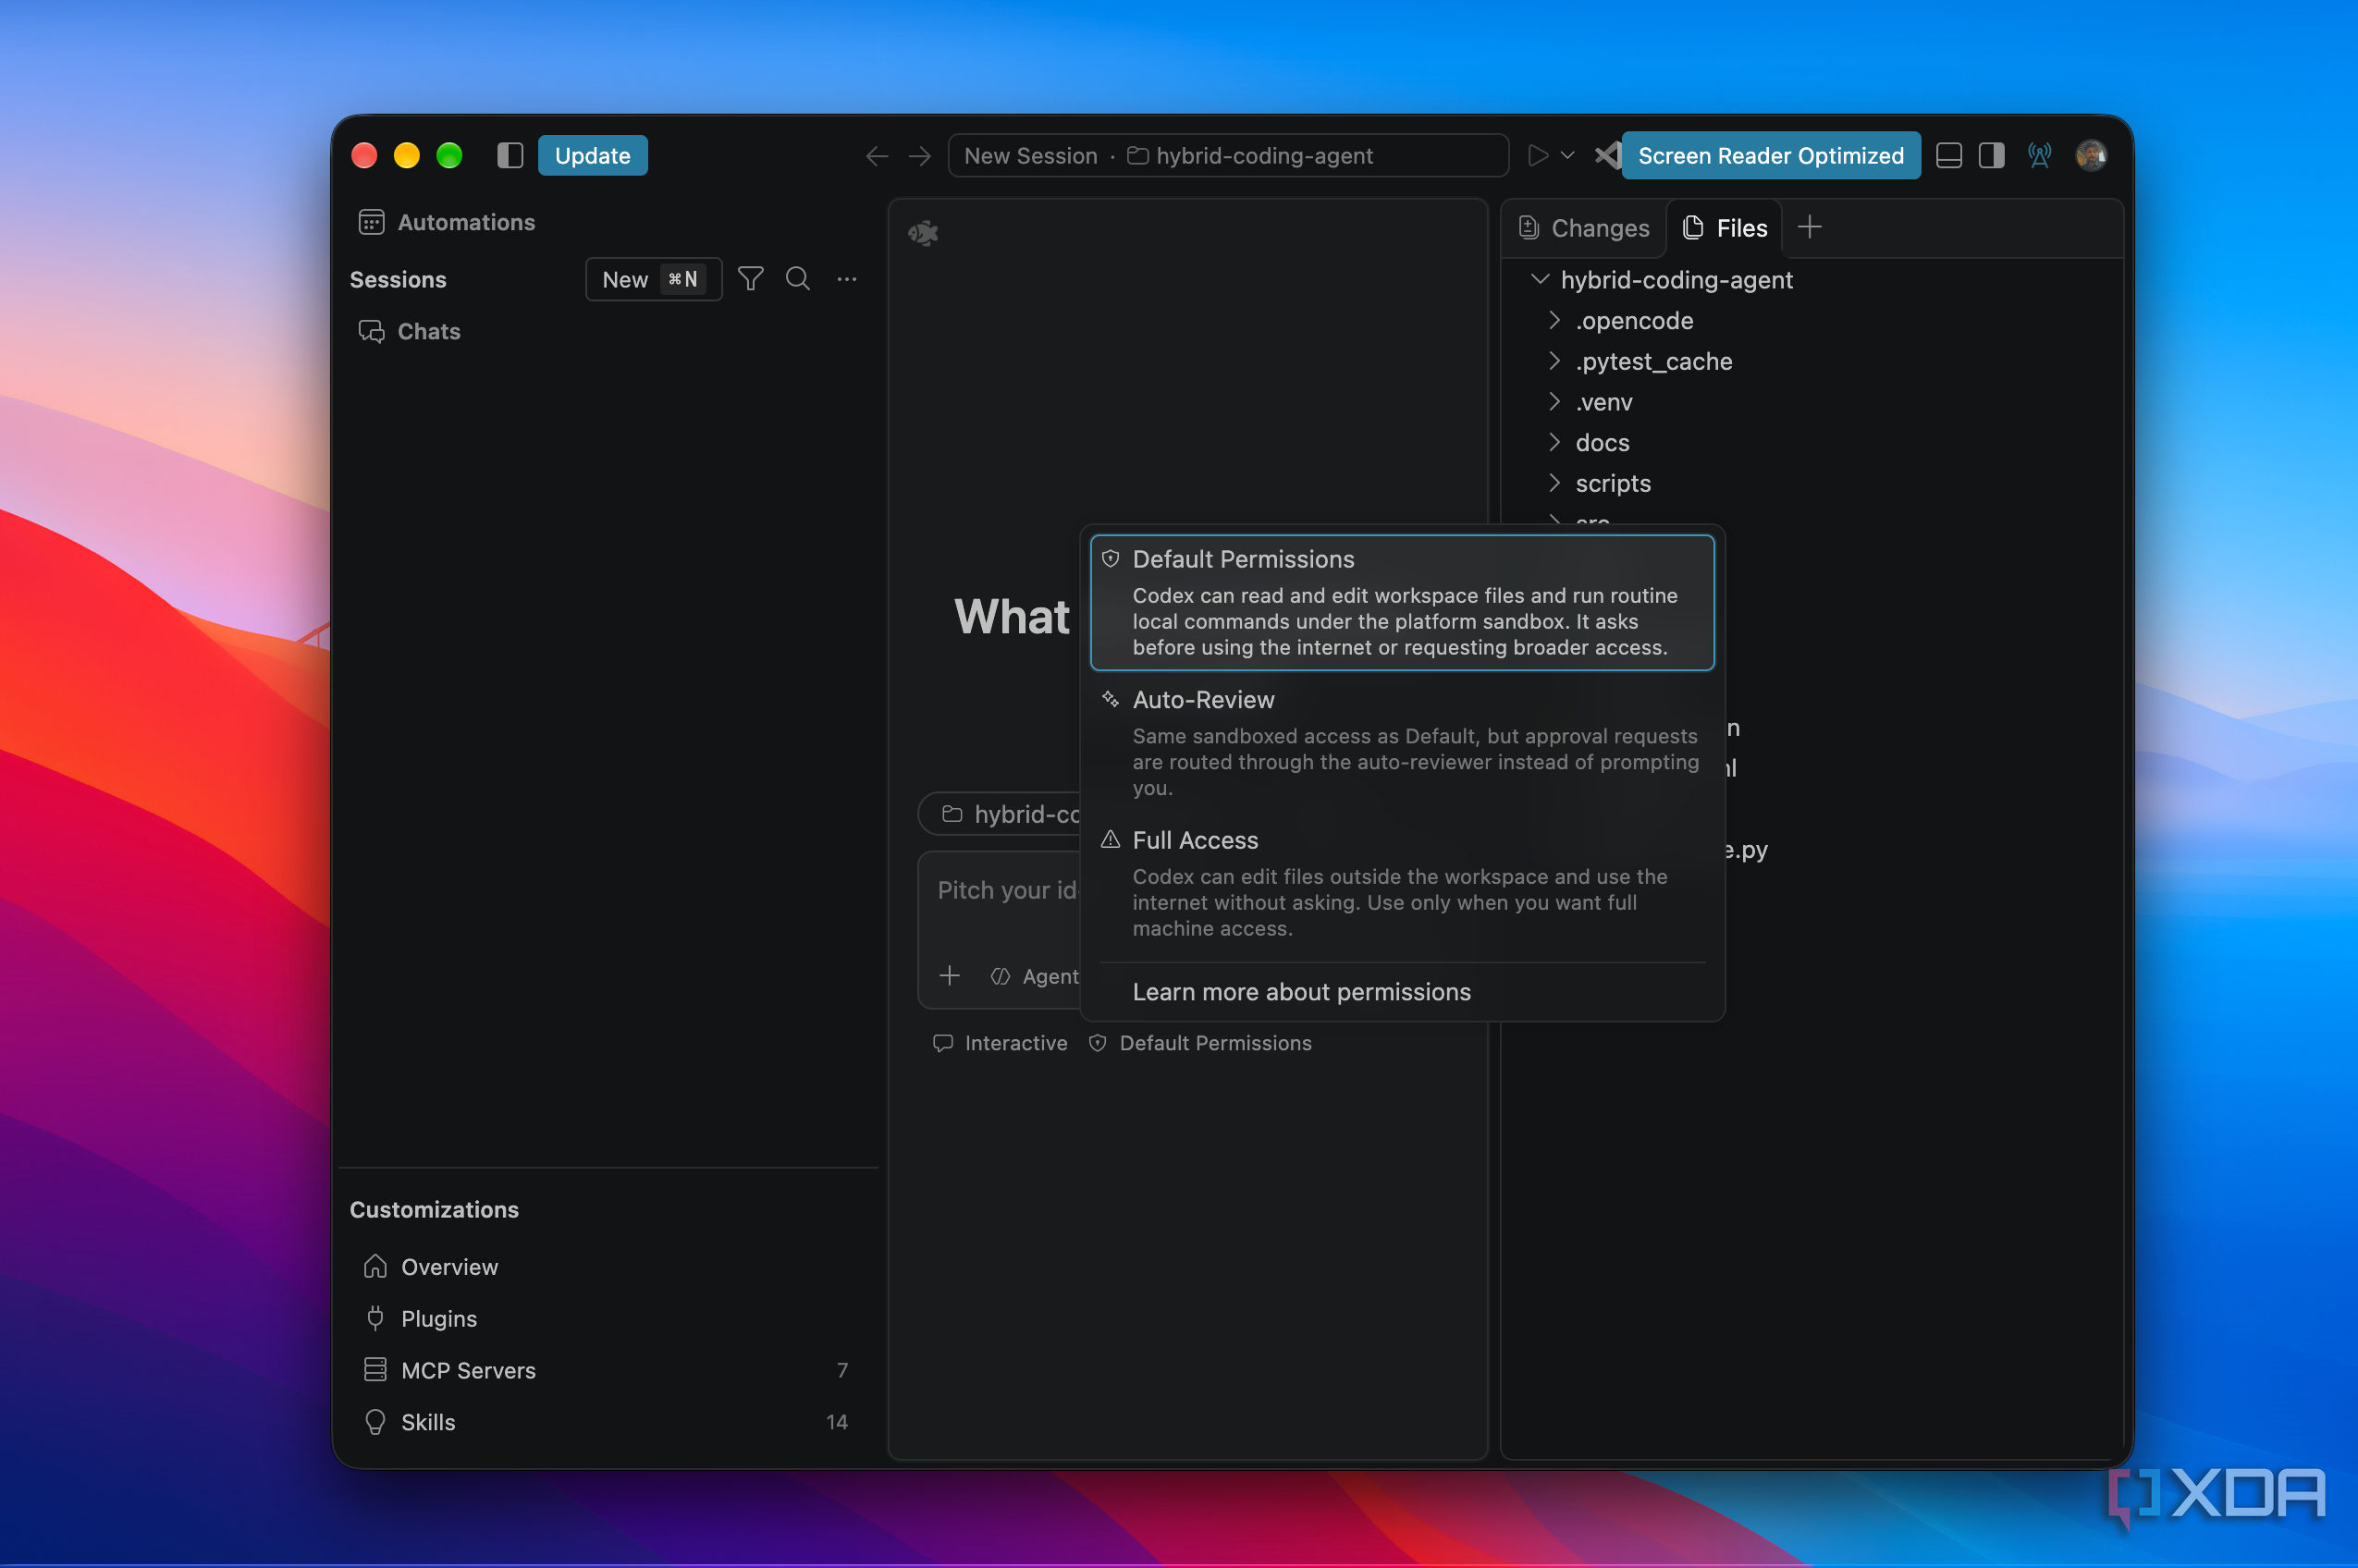Click the Update button
This screenshot has height=1568, width=2358.
tap(592, 155)
